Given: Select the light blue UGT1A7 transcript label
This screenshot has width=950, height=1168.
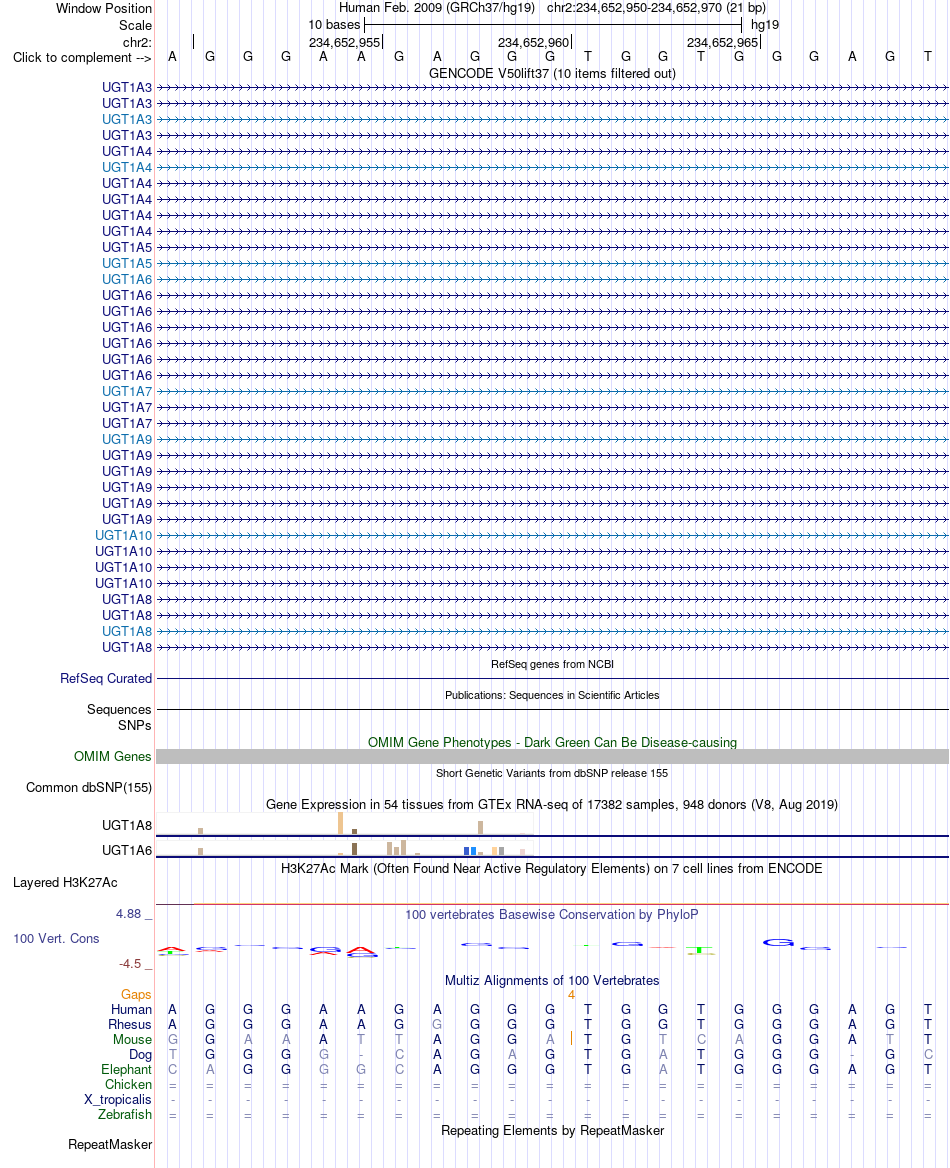Looking at the screenshot, I should pyautogui.click(x=127, y=391).
